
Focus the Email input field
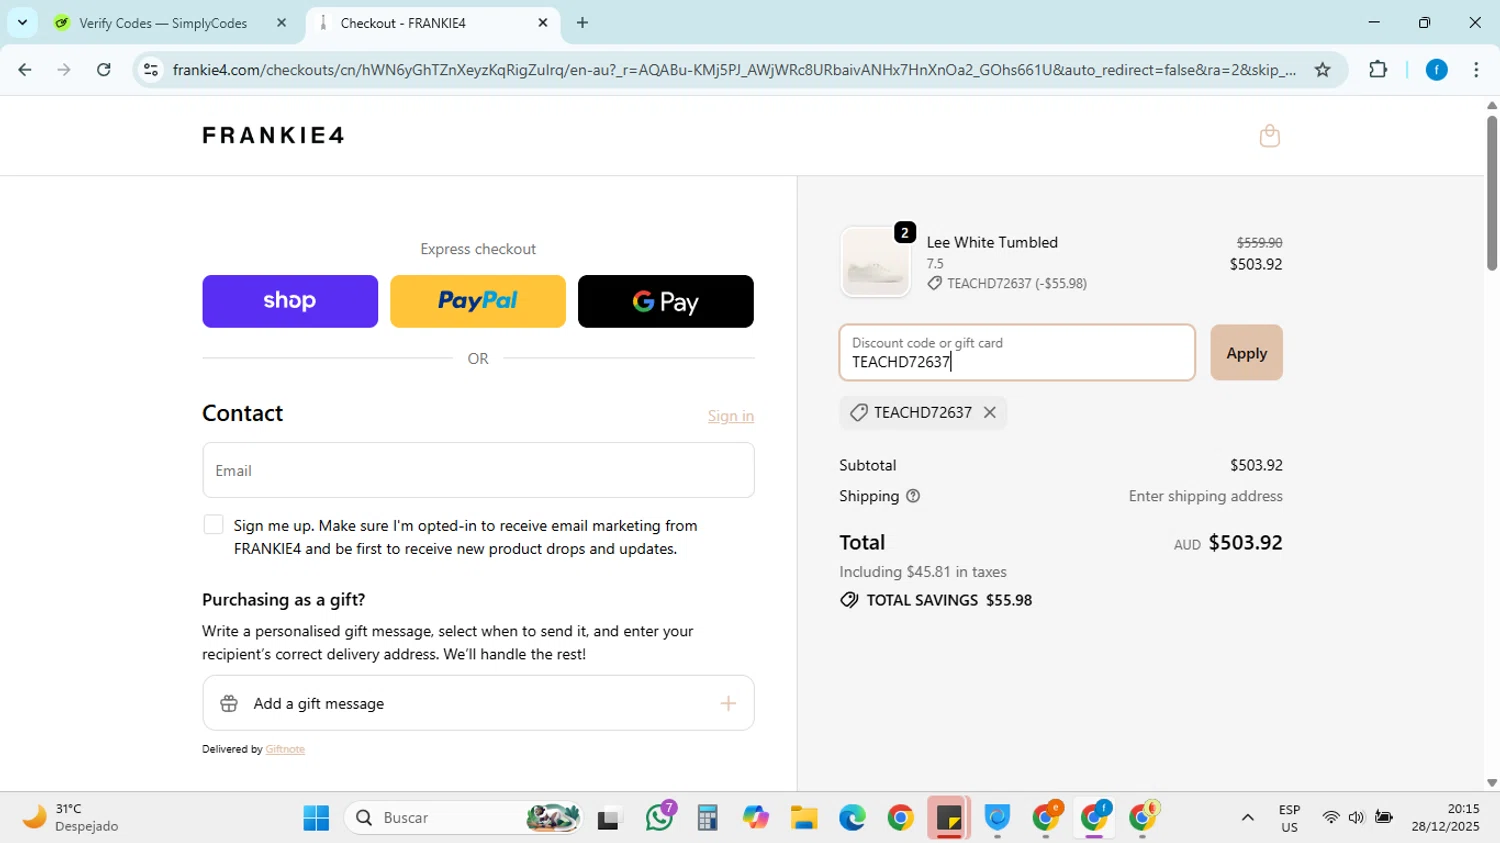(x=478, y=470)
